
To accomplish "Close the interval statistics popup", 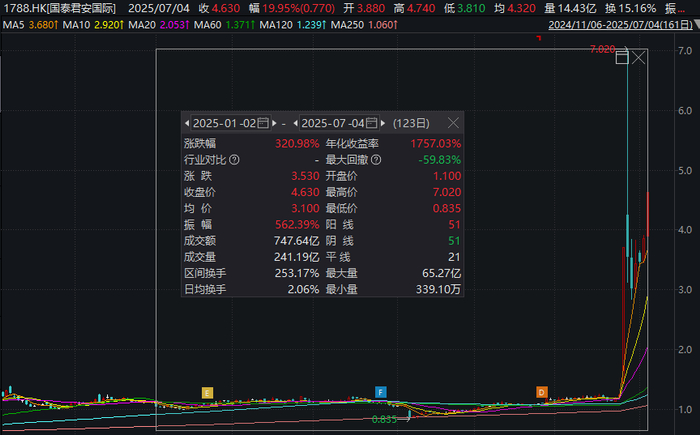I will coord(453,123).
